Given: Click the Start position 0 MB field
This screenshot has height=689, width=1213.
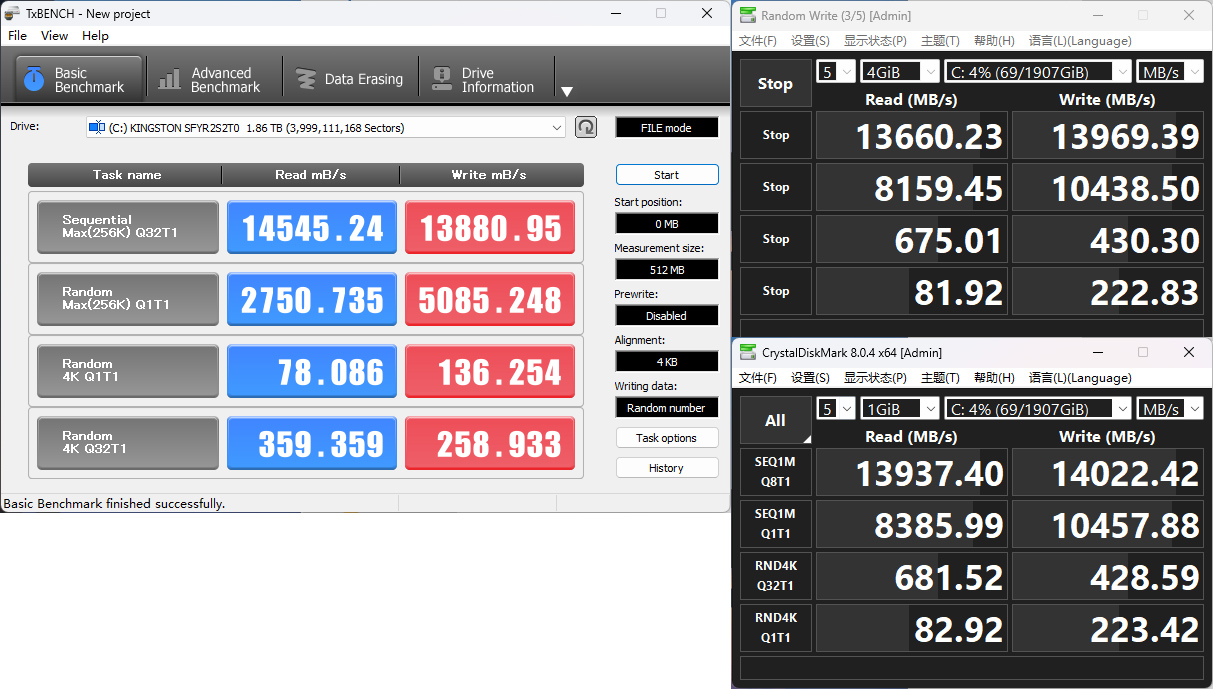Looking at the screenshot, I should coord(666,224).
